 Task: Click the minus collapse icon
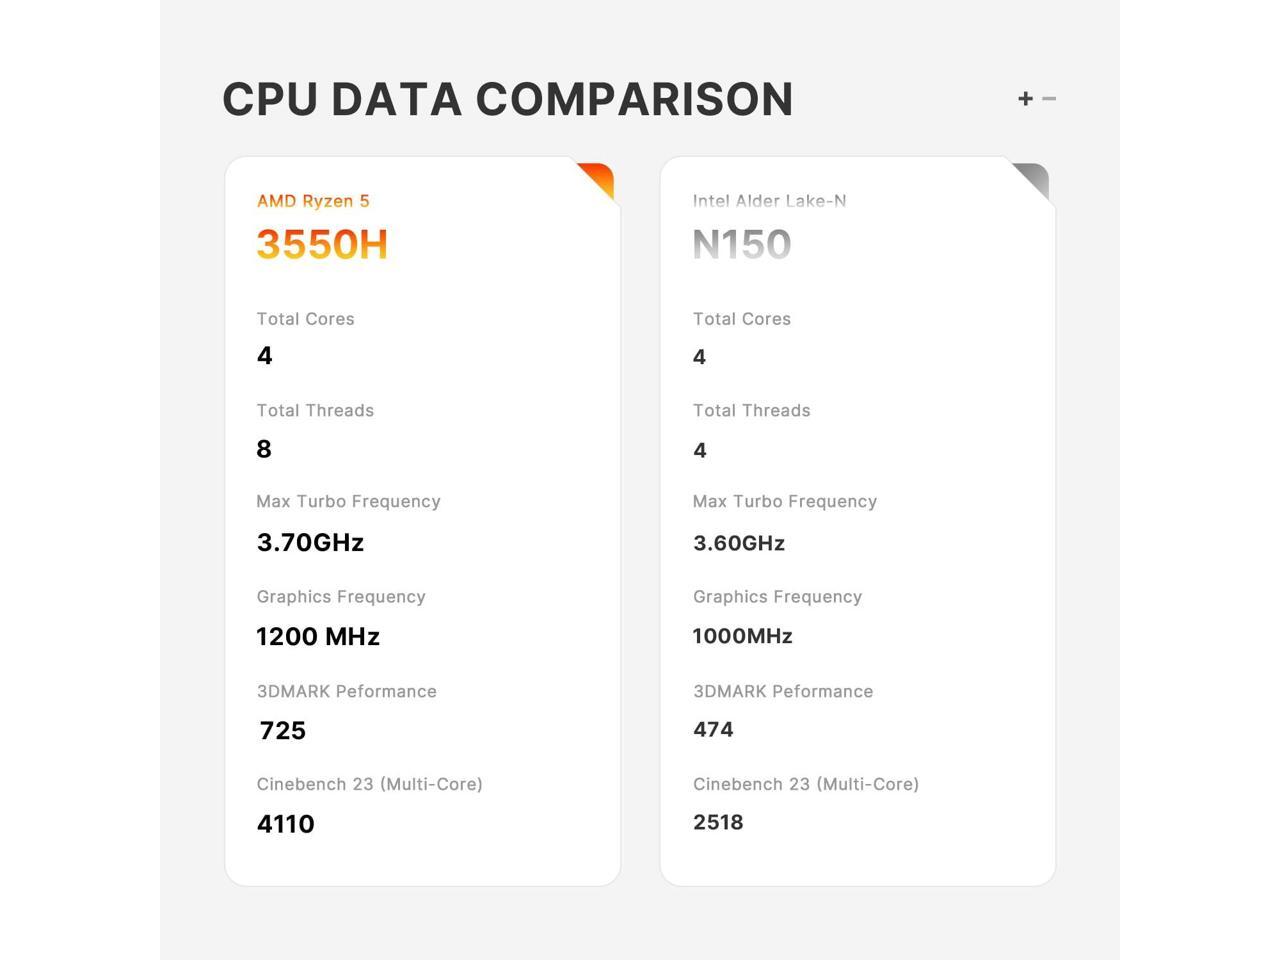coord(1049,98)
